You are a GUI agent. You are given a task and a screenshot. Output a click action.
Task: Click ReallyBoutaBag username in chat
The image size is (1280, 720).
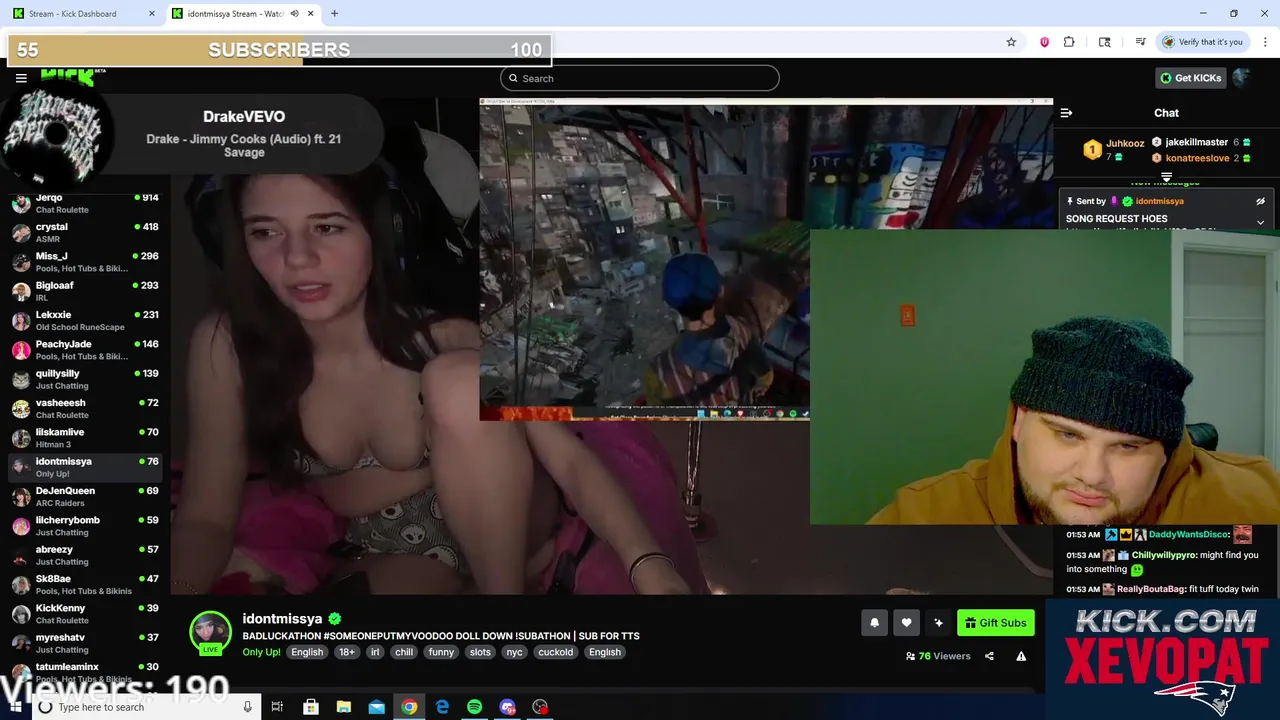[1151, 590]
